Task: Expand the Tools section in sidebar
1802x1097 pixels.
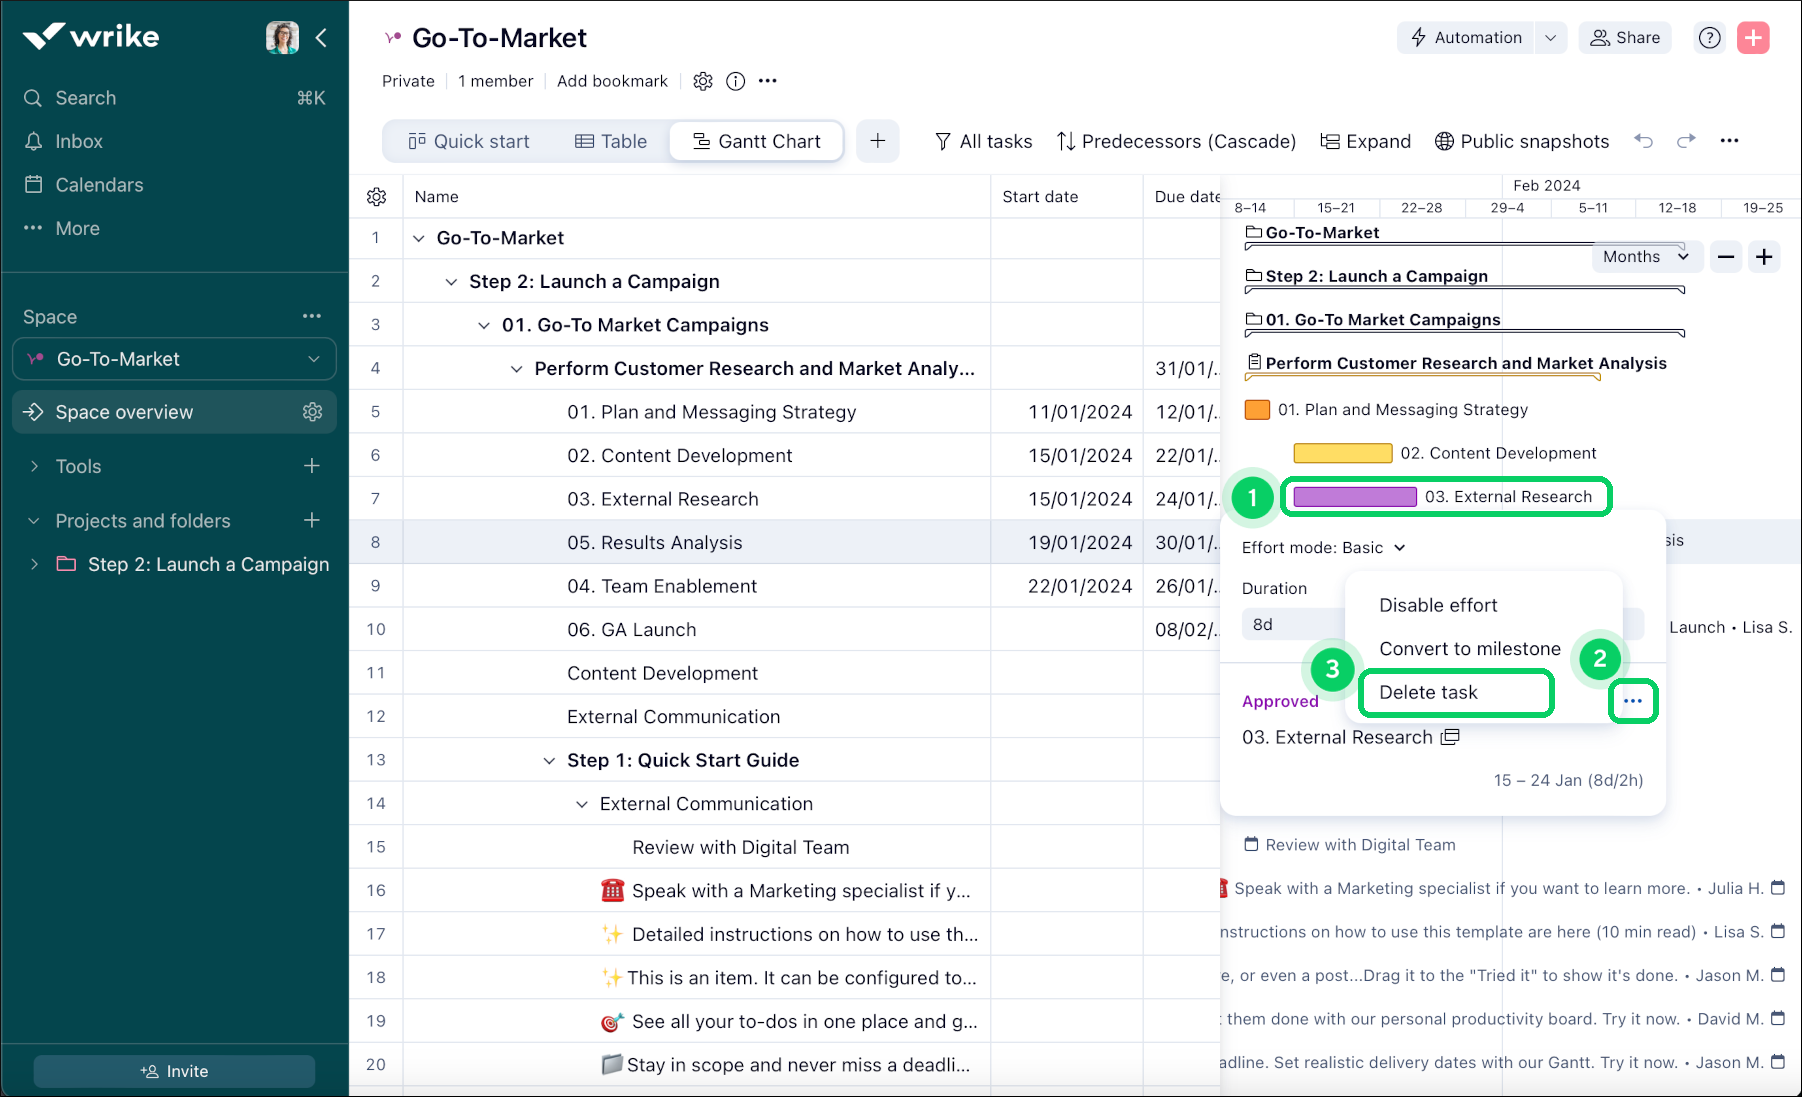Action: 35,466
